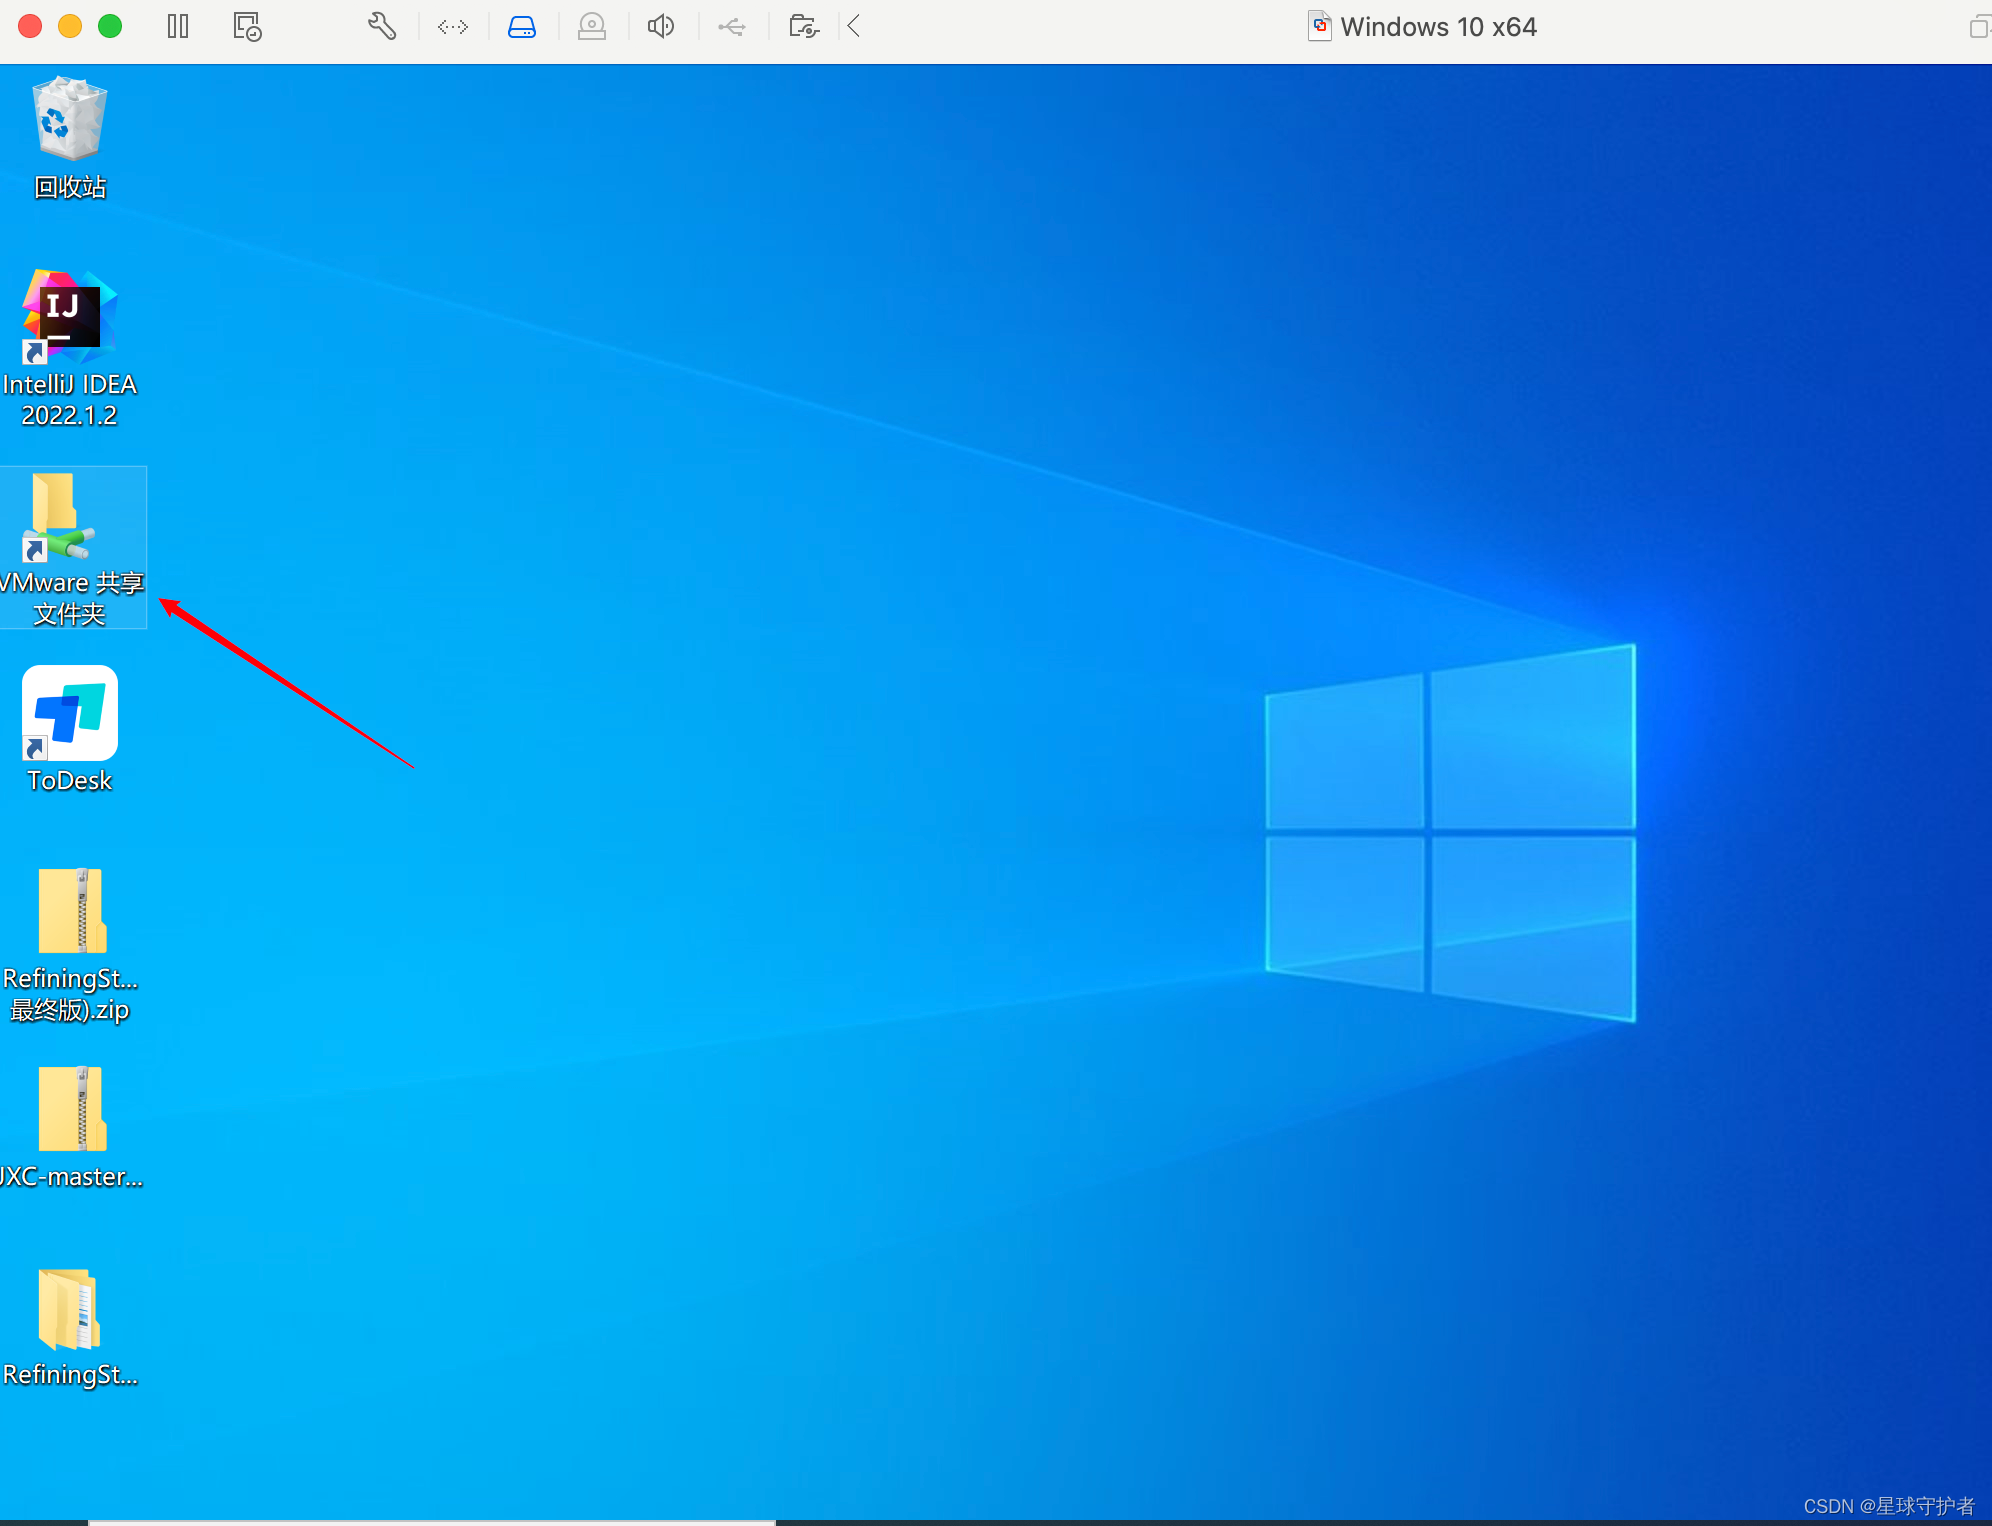This screenshot has height=1526, width=1992.
Task: Click the Windows 10 x64 window title
Action: pyautogui.click(x=1438, y=27)
